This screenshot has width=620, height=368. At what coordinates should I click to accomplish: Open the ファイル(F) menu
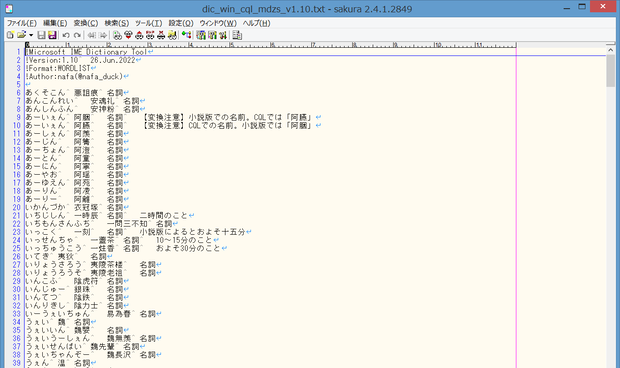pyautogui.click(x=22, y=23)
